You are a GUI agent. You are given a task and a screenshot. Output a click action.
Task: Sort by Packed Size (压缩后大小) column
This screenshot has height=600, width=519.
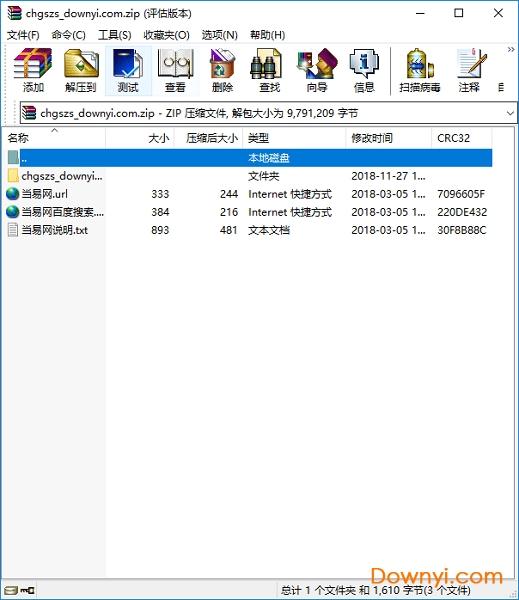coord(209,138)
